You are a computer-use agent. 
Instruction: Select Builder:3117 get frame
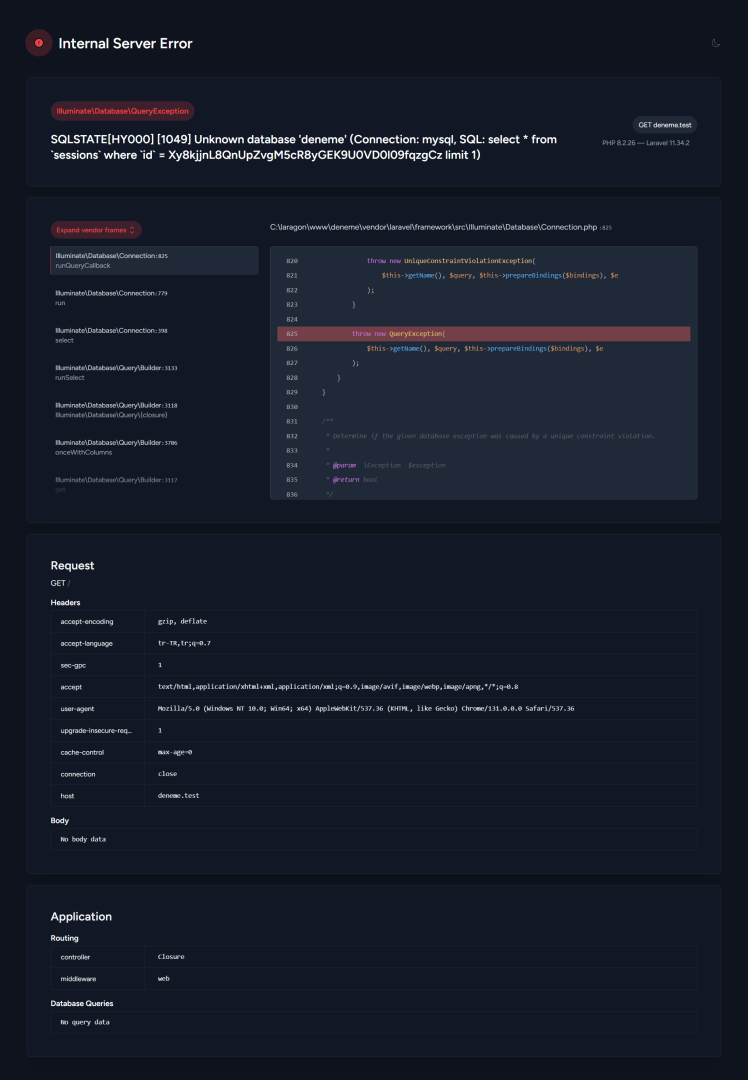pyautogui.click(x=154, y=484)
